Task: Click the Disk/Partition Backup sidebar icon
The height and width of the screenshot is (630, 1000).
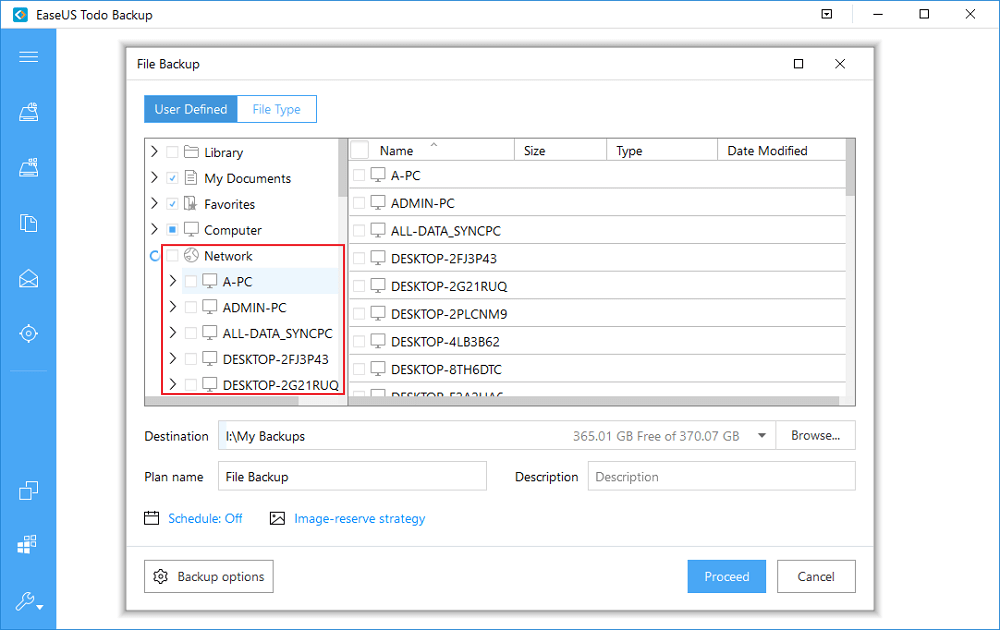Action: (x=28, y=112)
